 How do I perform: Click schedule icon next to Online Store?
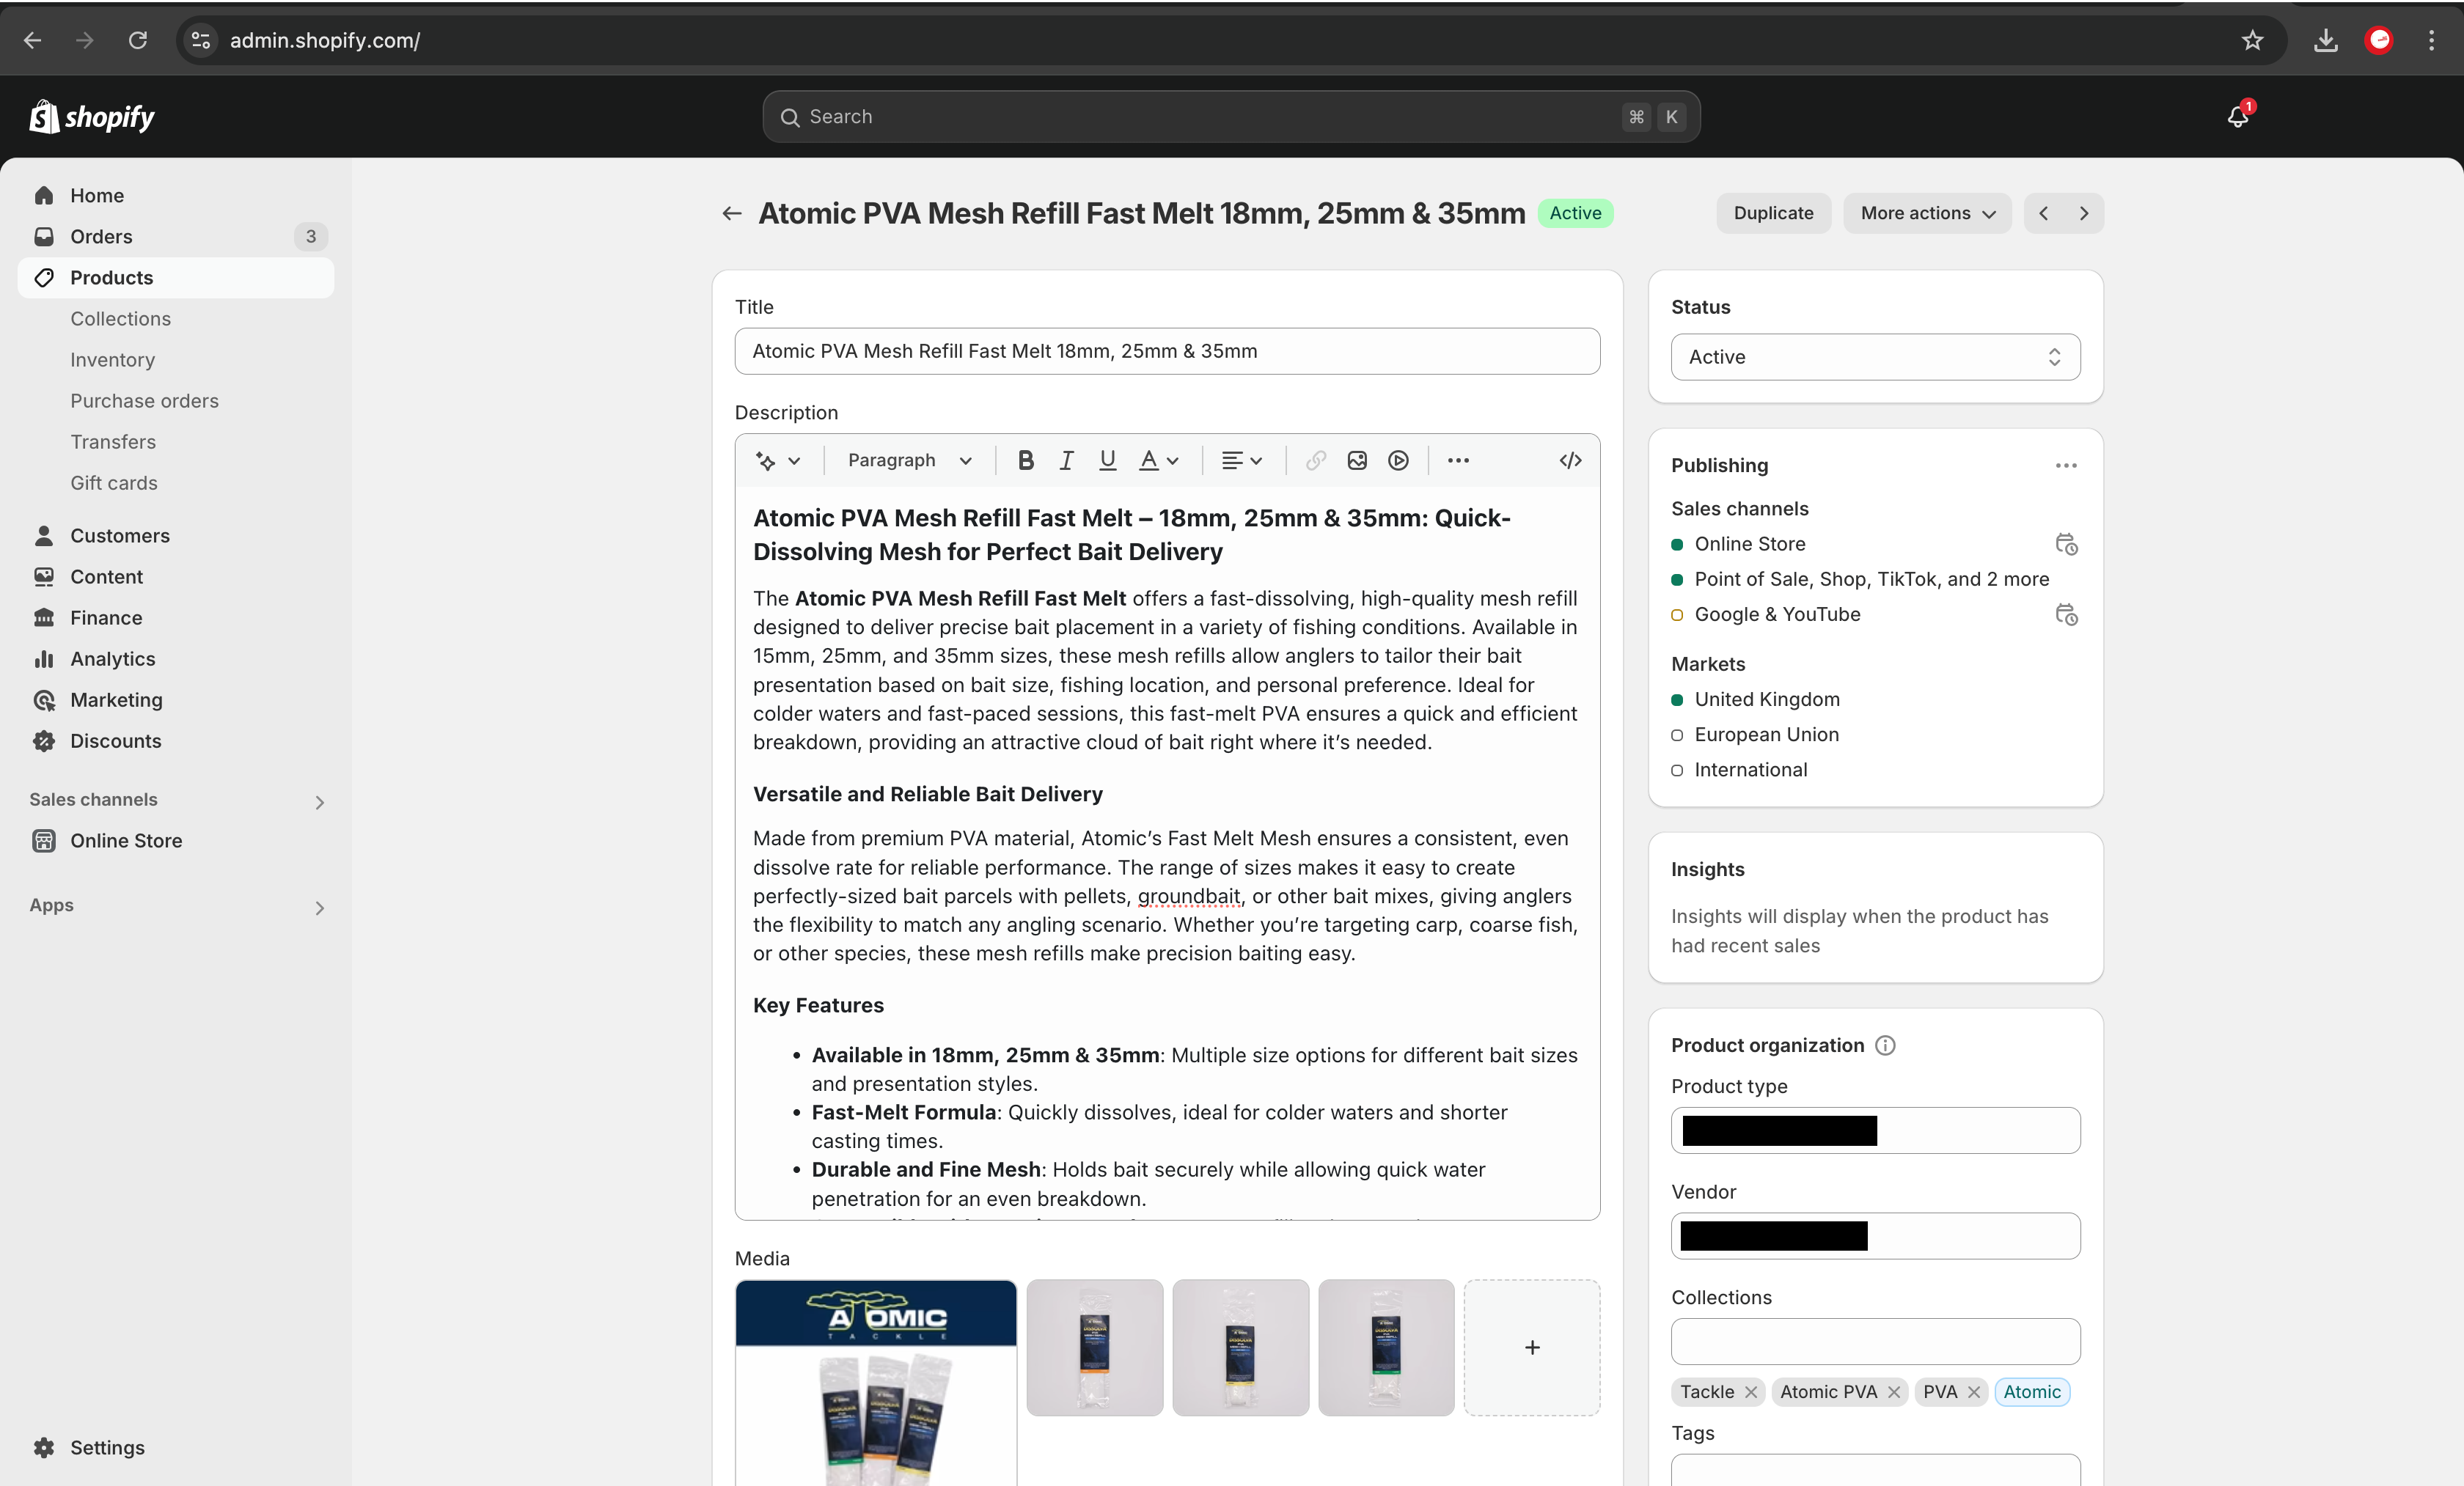[2066, 544]
